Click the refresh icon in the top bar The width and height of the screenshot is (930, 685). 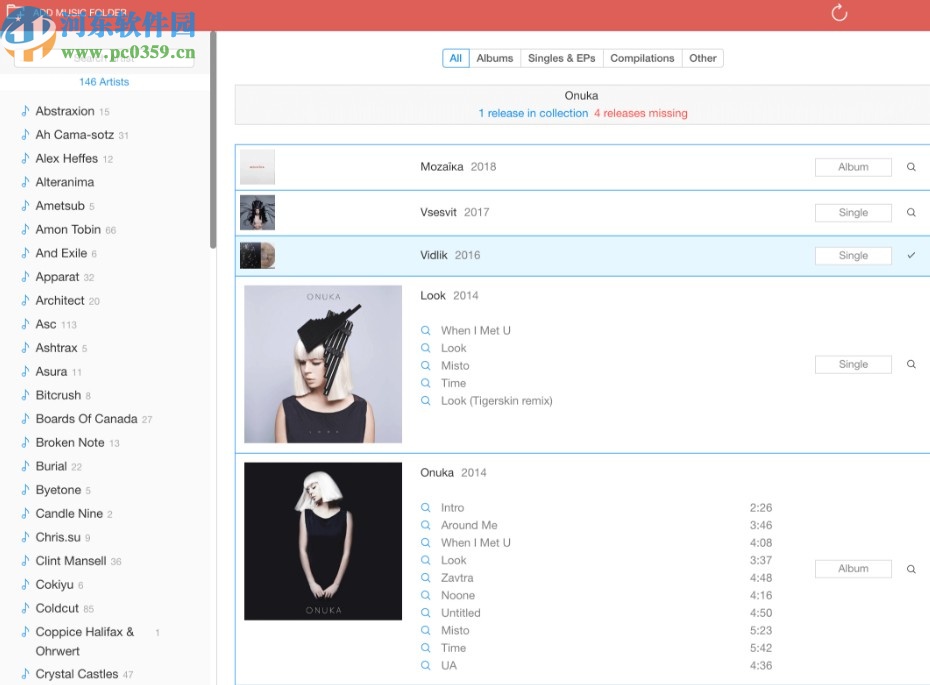pyautogui.click(x=839, y=13)
